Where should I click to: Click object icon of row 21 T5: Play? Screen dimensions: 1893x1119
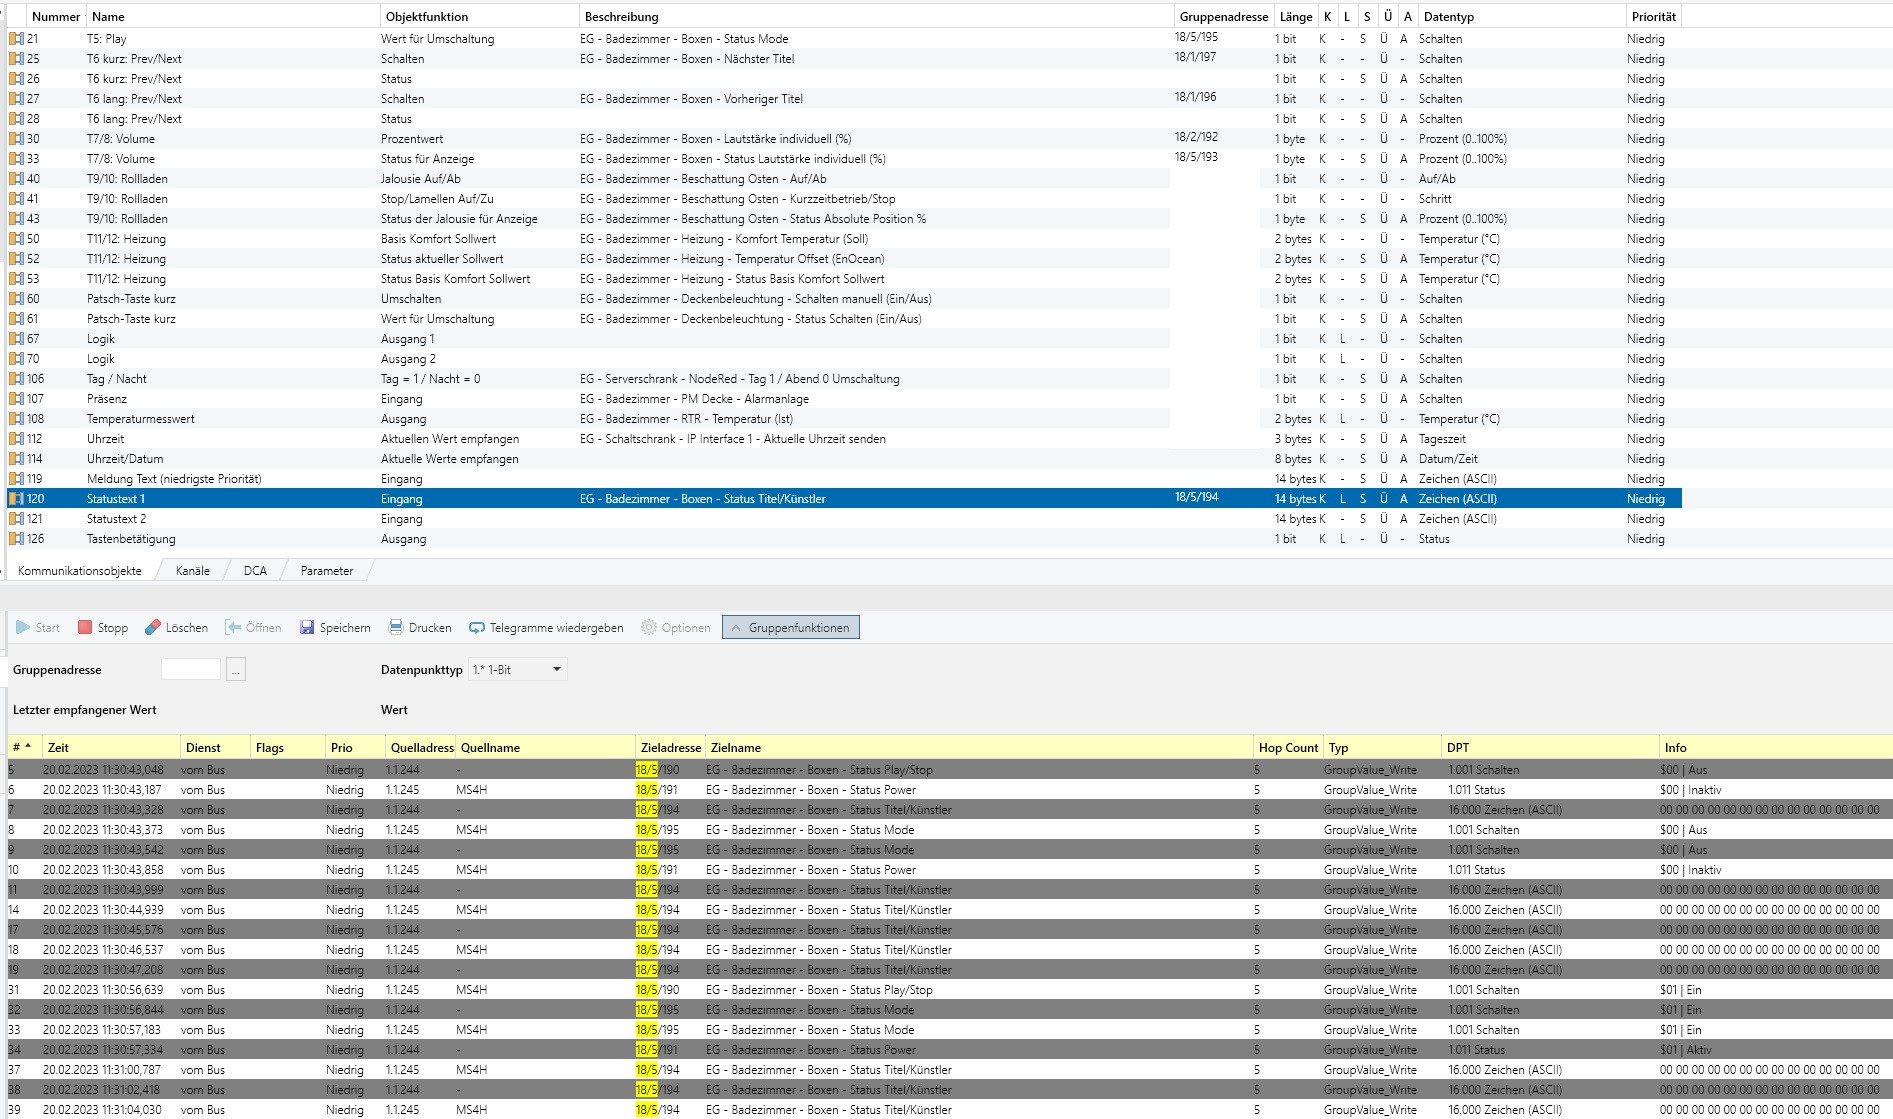16,39
